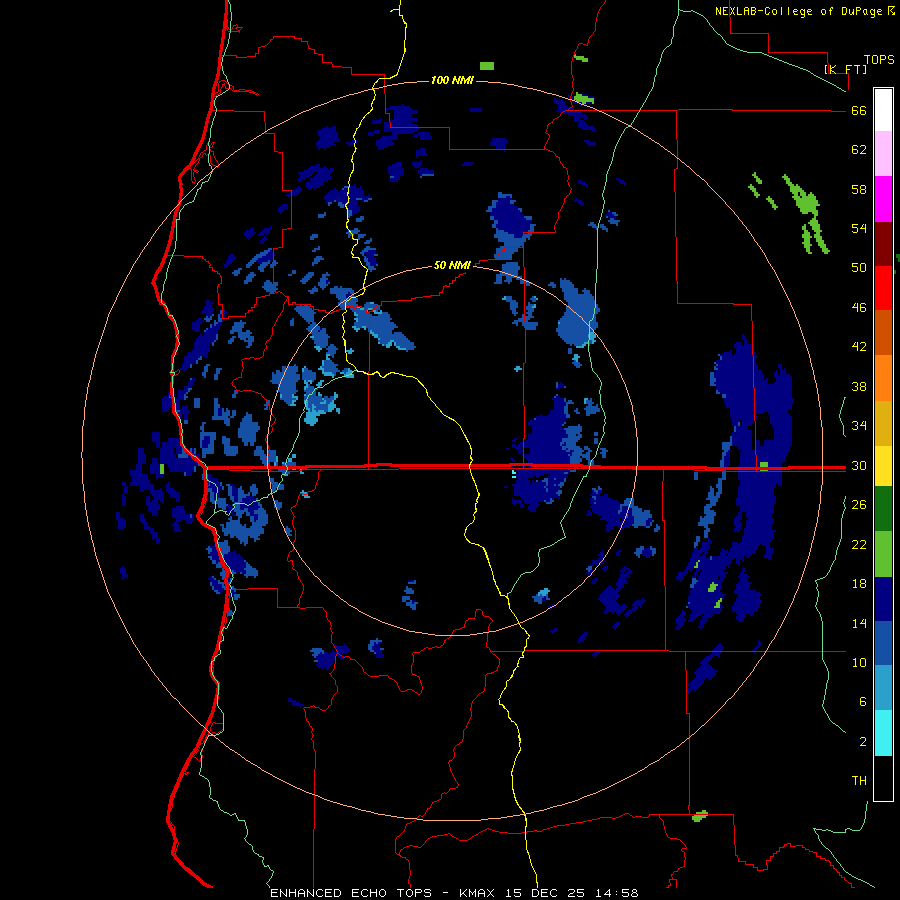
Task: Click the TOPS legend heading
Action: click(x=879, y=60)
